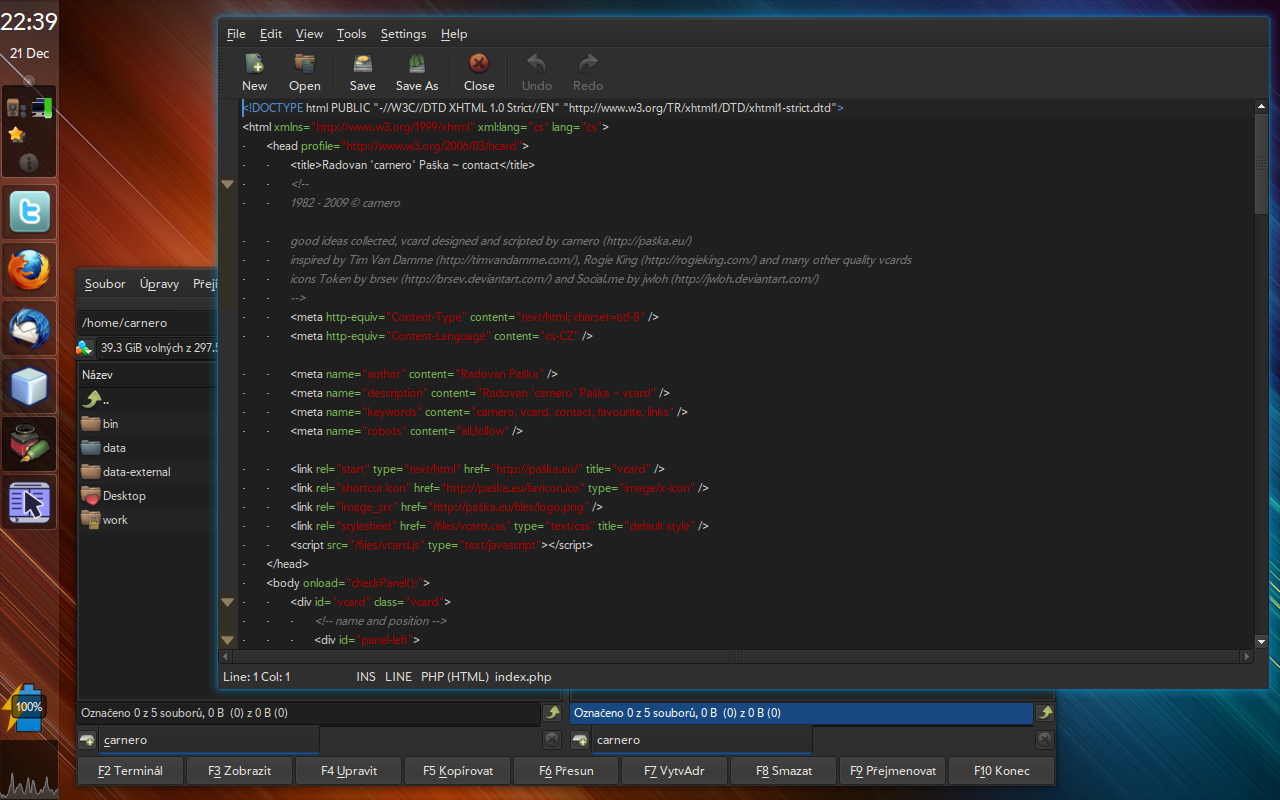Click the /home/carnero path field

point(147,323)
